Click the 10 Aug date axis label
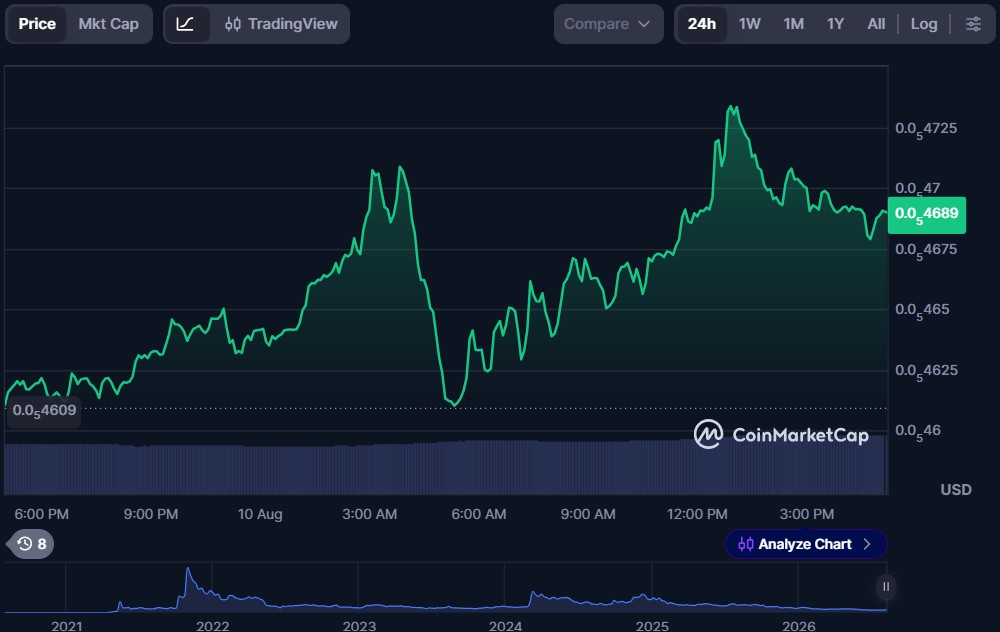This screenshot has width=1000, height=632. pos(260,514)
